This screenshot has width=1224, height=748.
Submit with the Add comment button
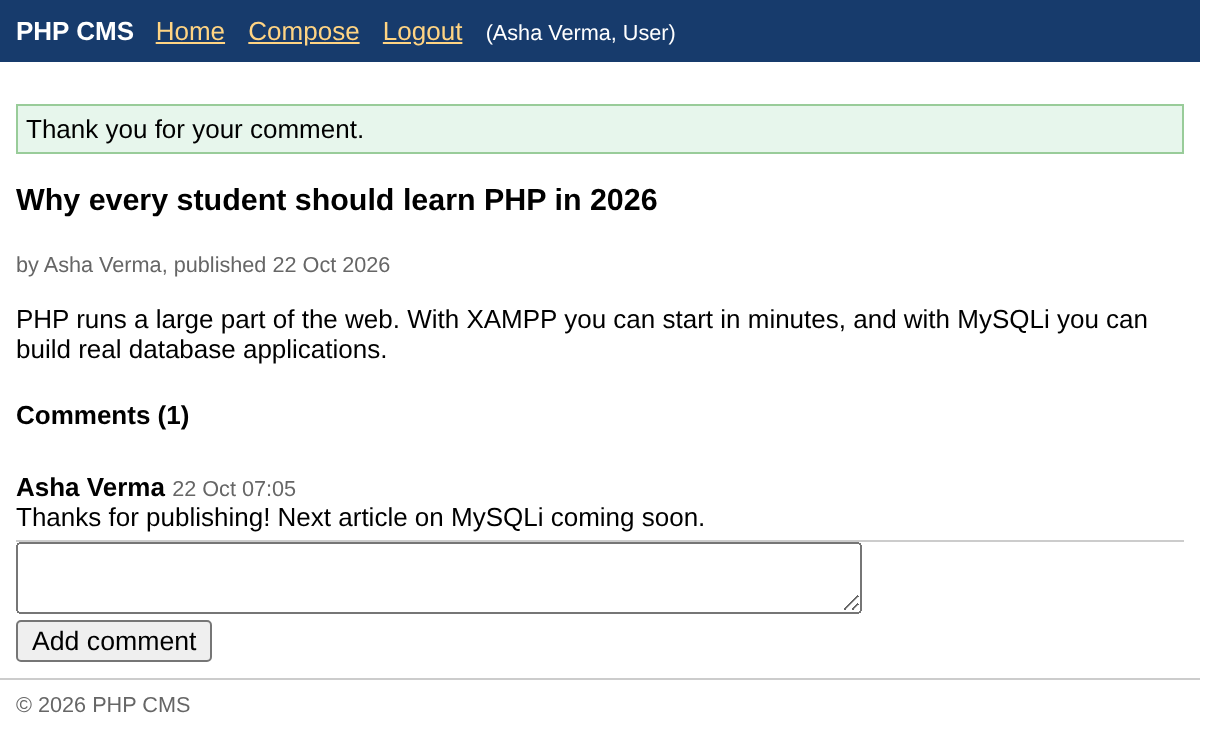114,641
